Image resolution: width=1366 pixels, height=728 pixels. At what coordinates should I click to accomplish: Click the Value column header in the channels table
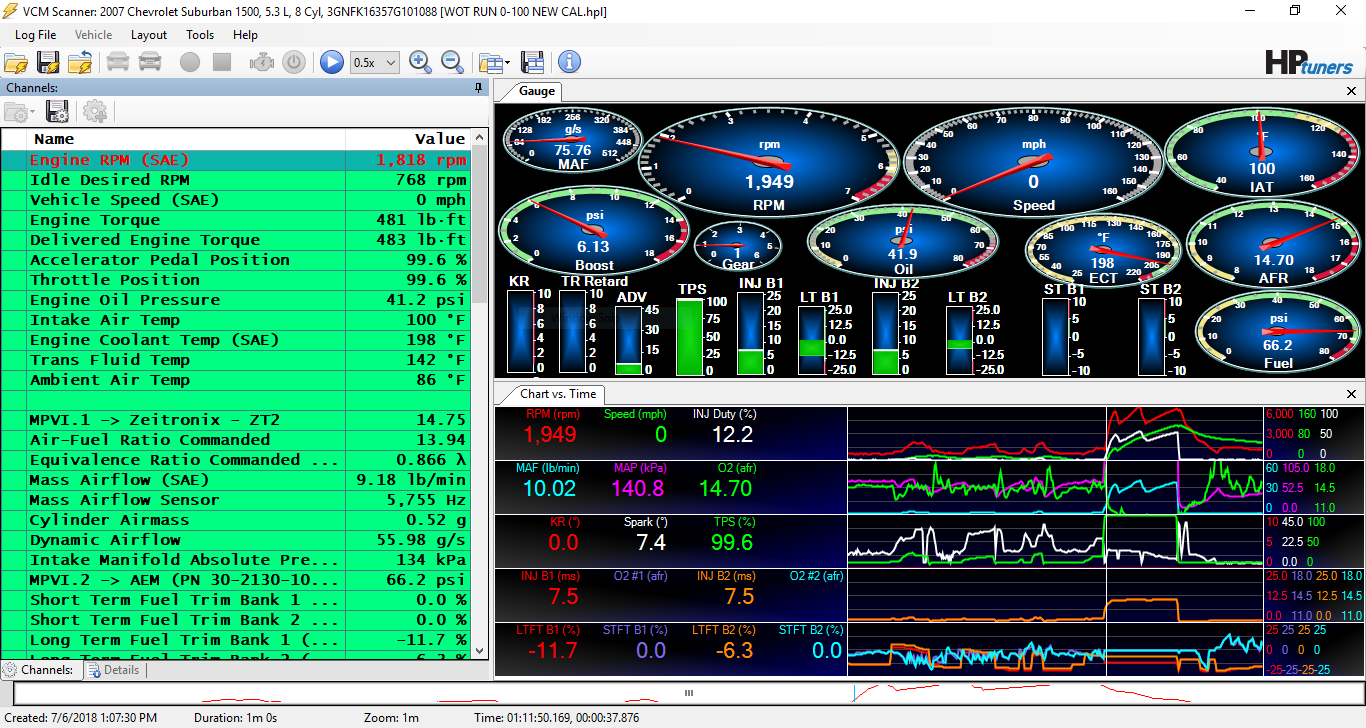(x=407, y=139)
